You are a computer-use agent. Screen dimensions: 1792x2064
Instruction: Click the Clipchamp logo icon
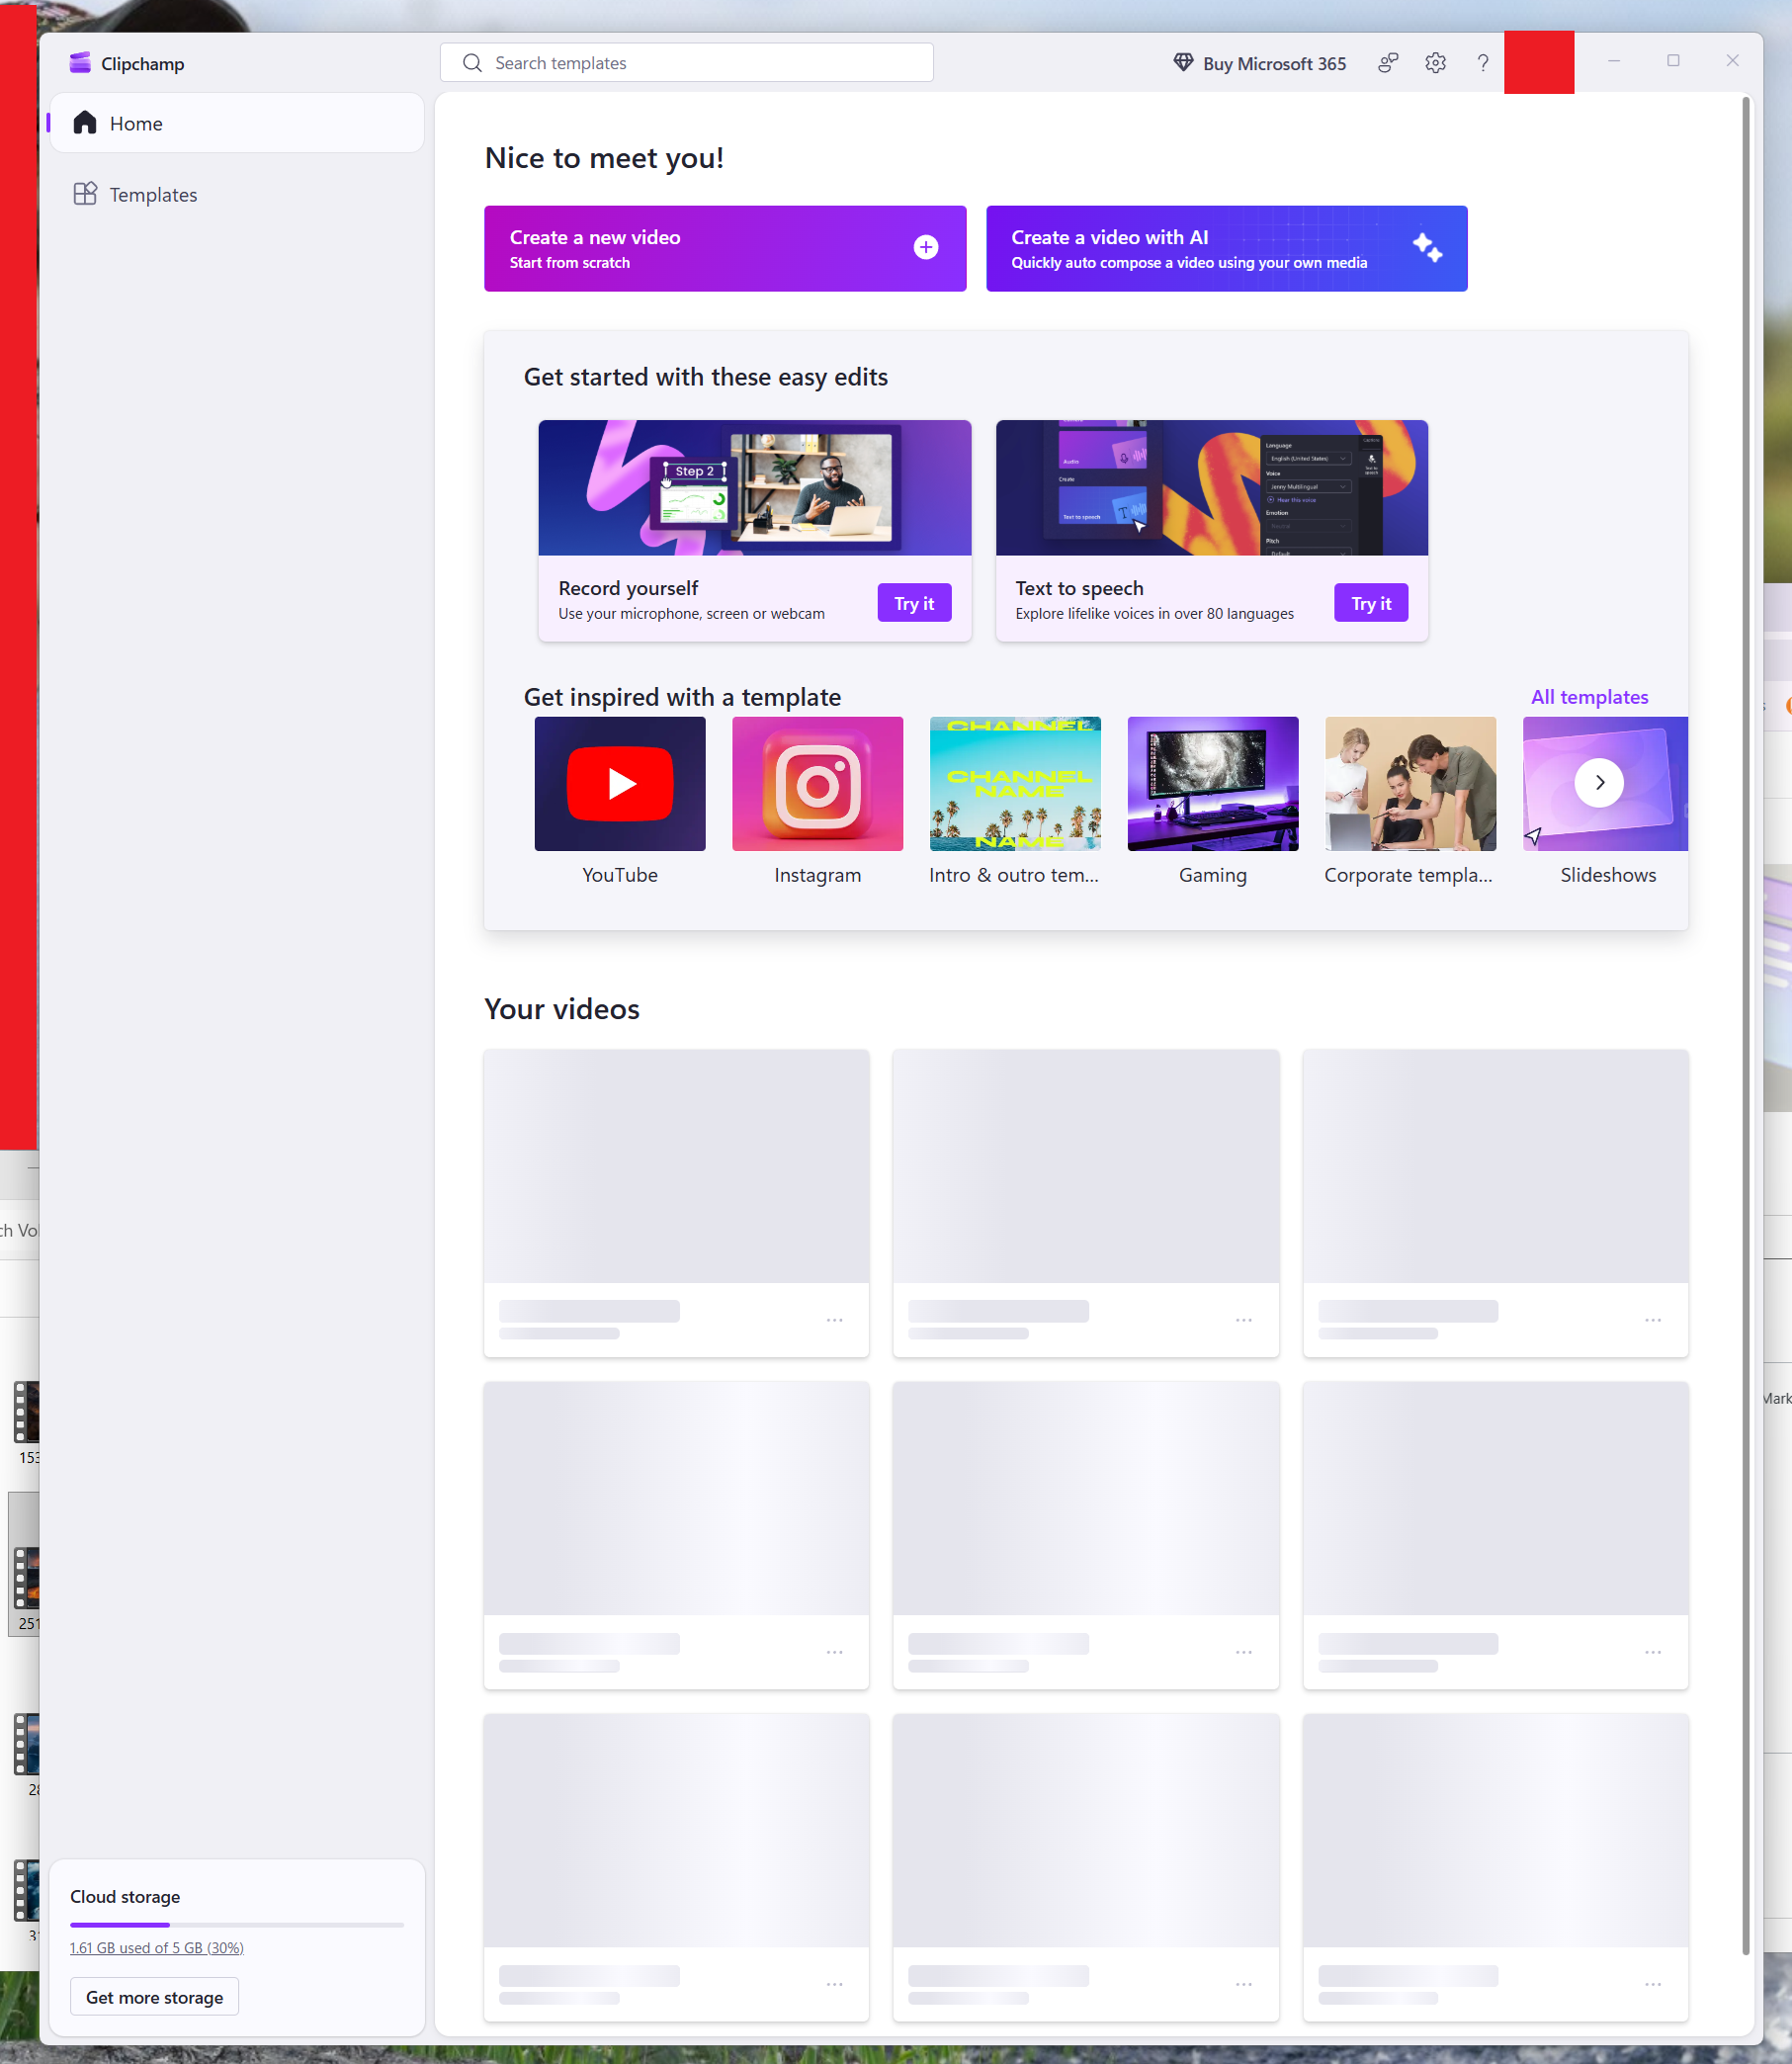(x=80, y=63)
